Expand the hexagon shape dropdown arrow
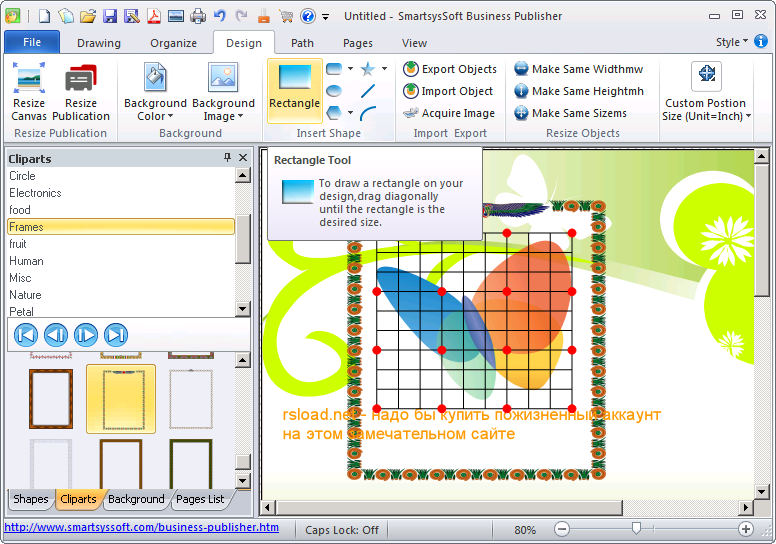776x544 pixels. [350, 113]
